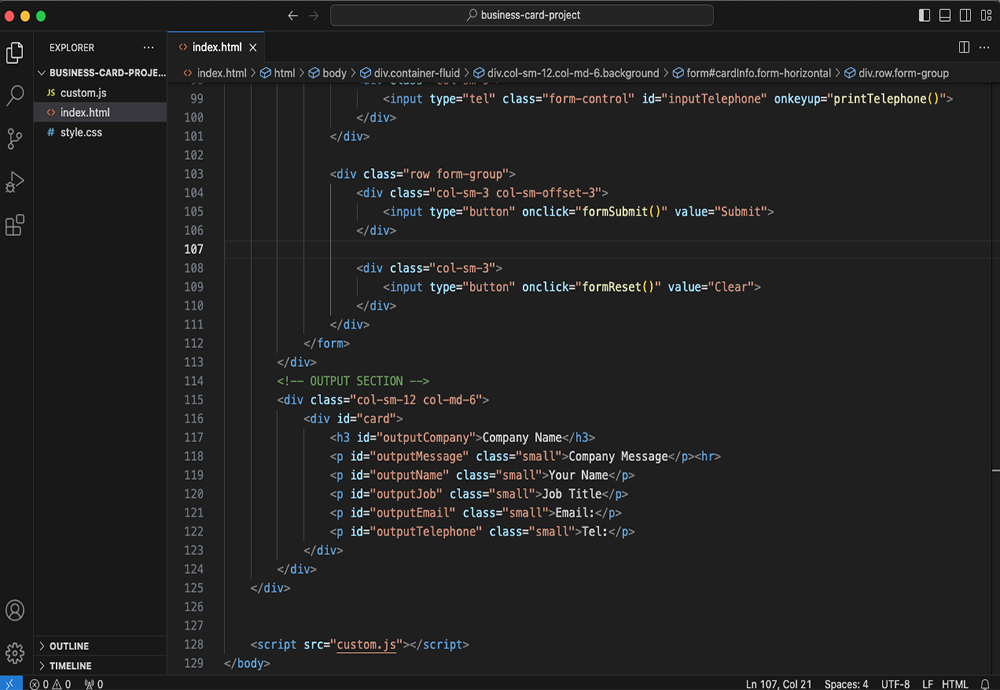
Task: Click the business-card-project command center search box
Action: click(x=522, y=15)
